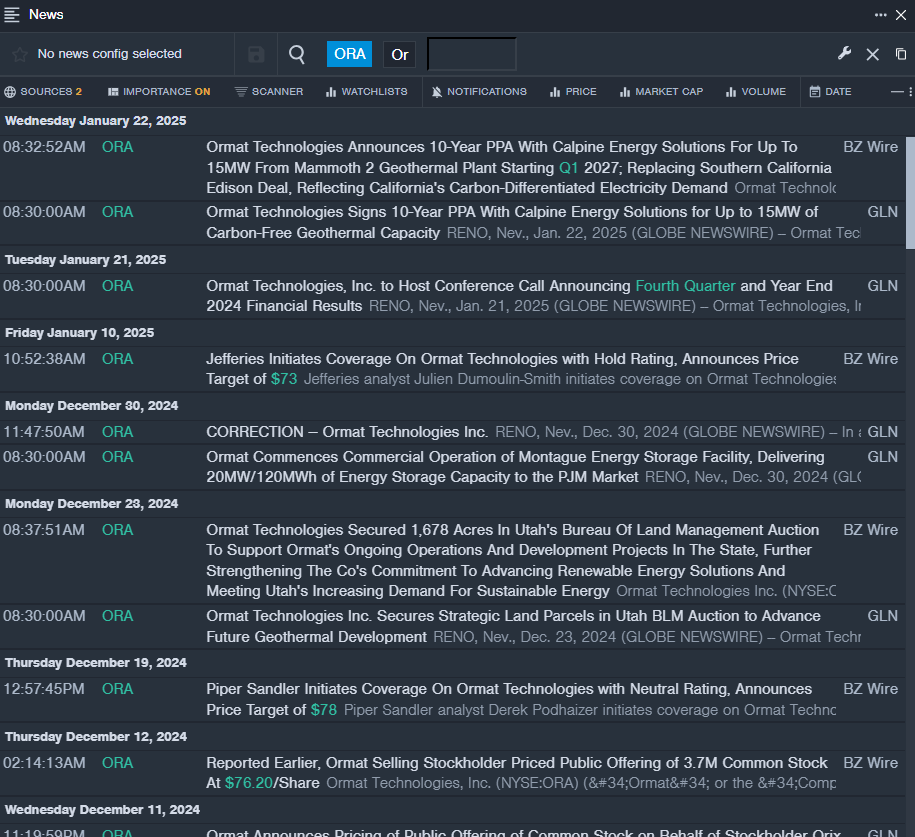Open the three-dot panel options menu
This screenshot has width=915, height=837.
pyautogui.click(x=880, y=14)
